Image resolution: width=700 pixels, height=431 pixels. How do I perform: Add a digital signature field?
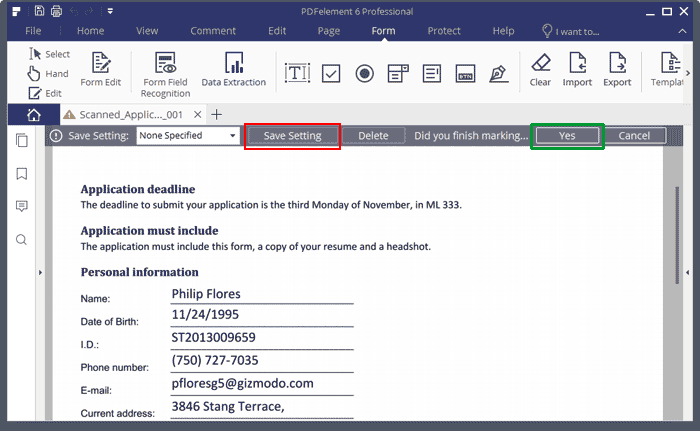(498, 73)
